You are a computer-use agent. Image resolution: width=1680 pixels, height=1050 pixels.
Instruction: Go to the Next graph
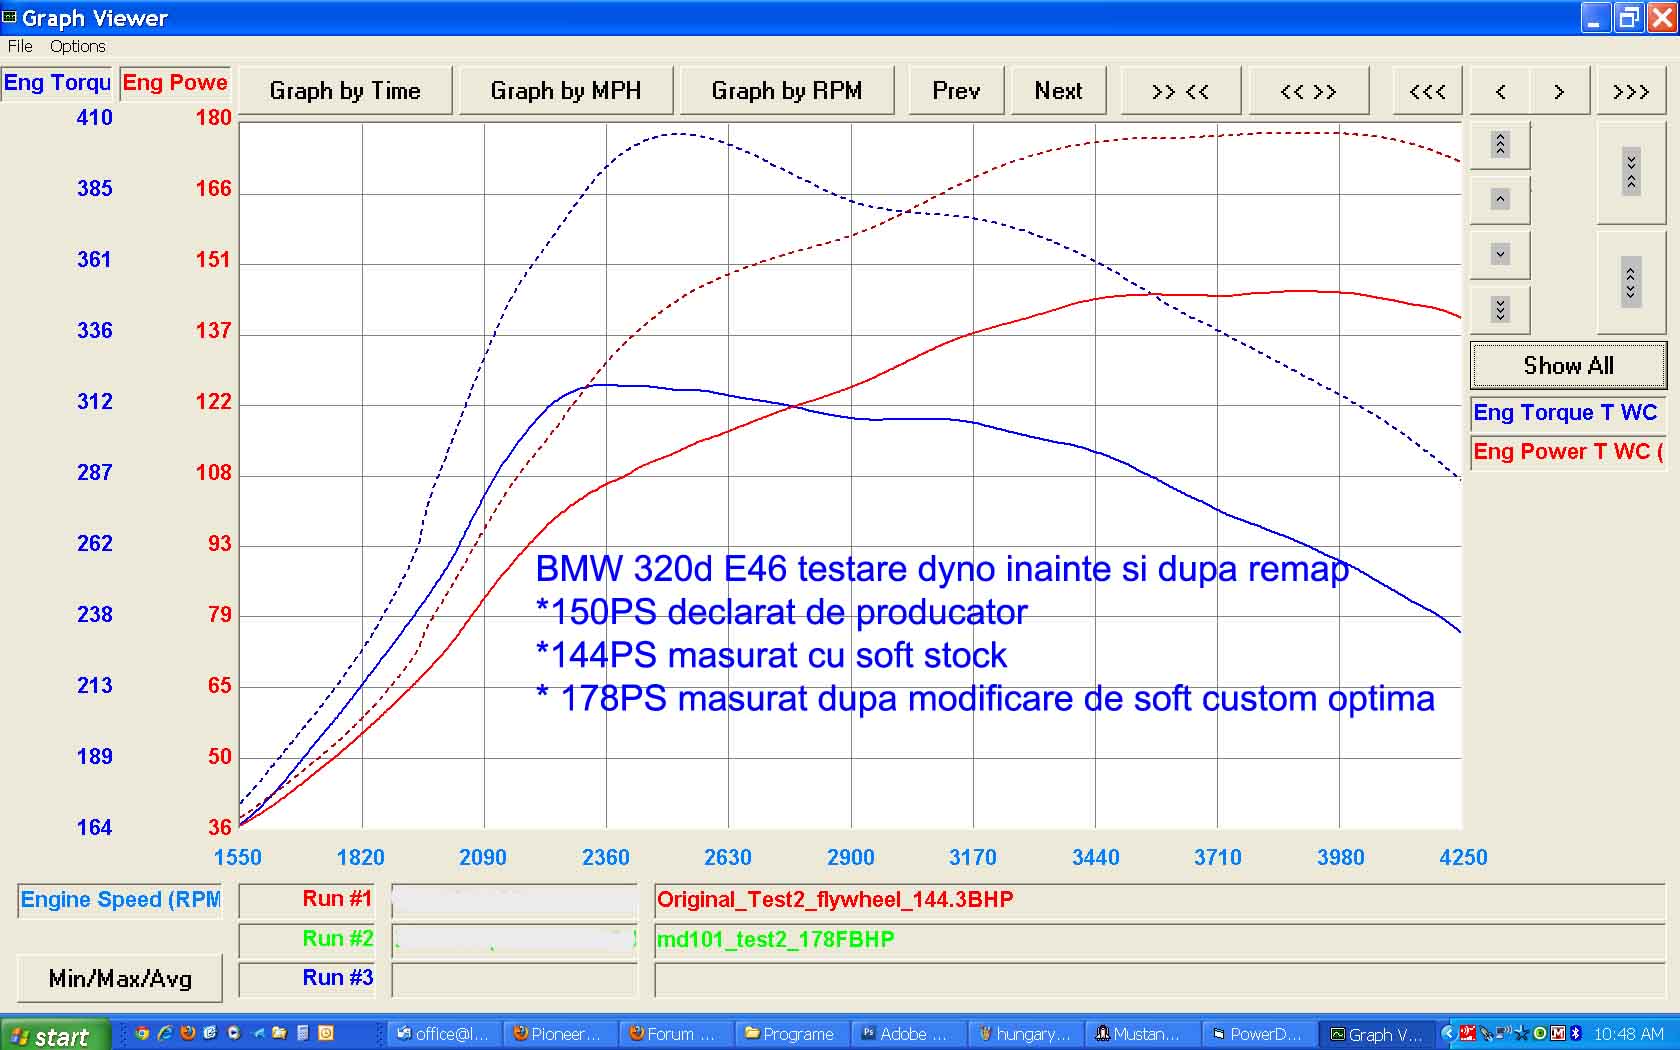(x=1059, y=91)
